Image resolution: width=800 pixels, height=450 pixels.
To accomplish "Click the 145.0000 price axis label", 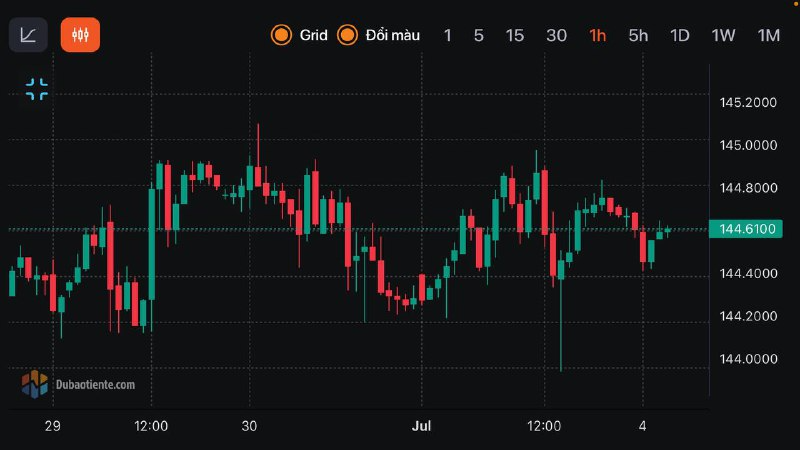I will [x=748, y=145].
